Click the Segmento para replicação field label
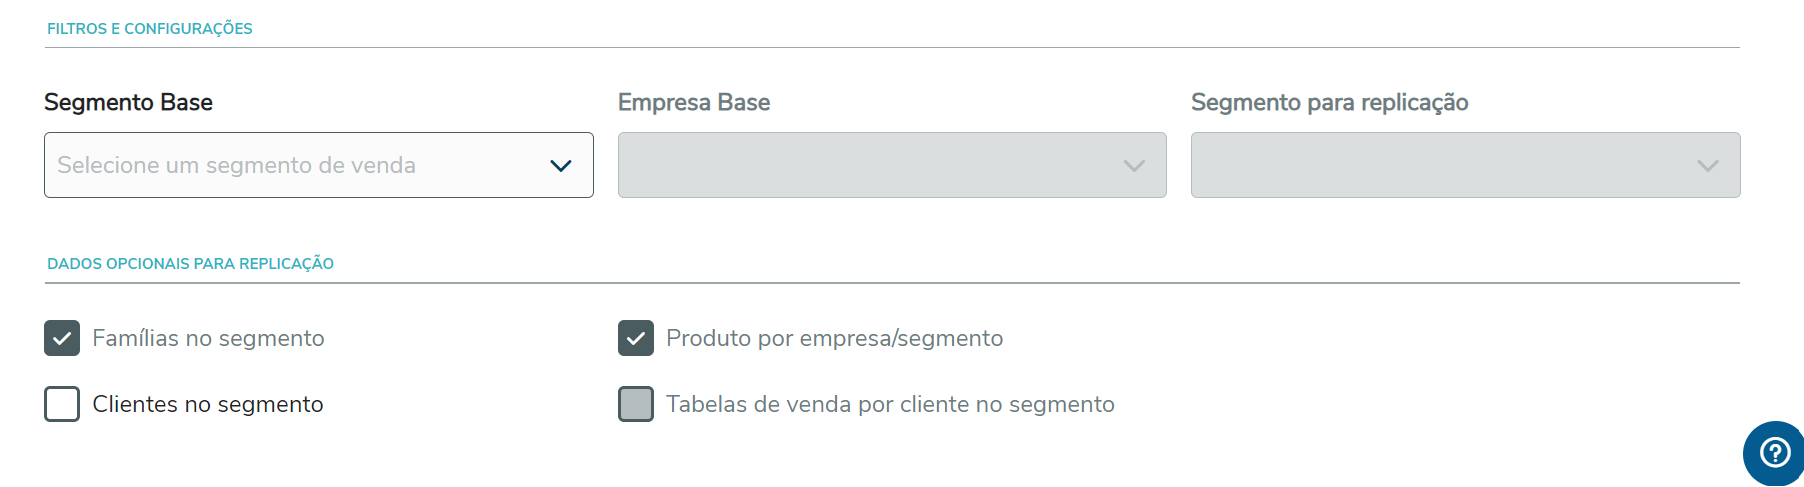This screenshot has height=487, width=1804. (1329, 102)
